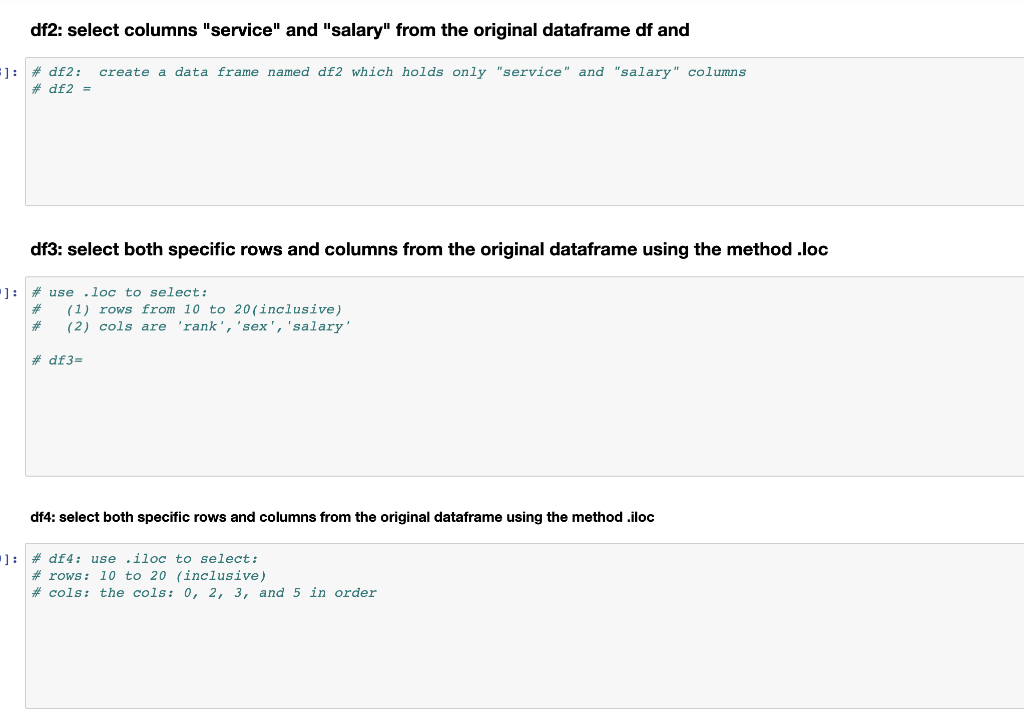Click the empty area below the df4 comments
The image size is (1024, 718).
coord(400,650)
